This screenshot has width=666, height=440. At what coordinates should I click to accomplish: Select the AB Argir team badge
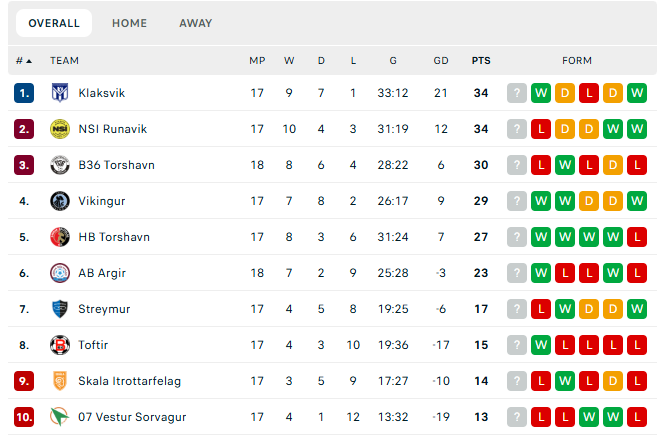(x=60, y=273)
